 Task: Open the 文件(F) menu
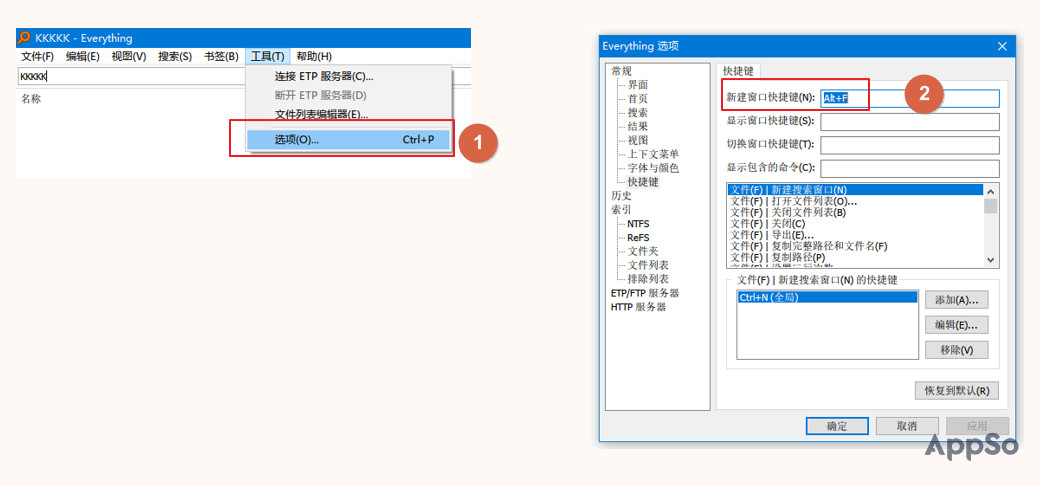click(37, 57)
